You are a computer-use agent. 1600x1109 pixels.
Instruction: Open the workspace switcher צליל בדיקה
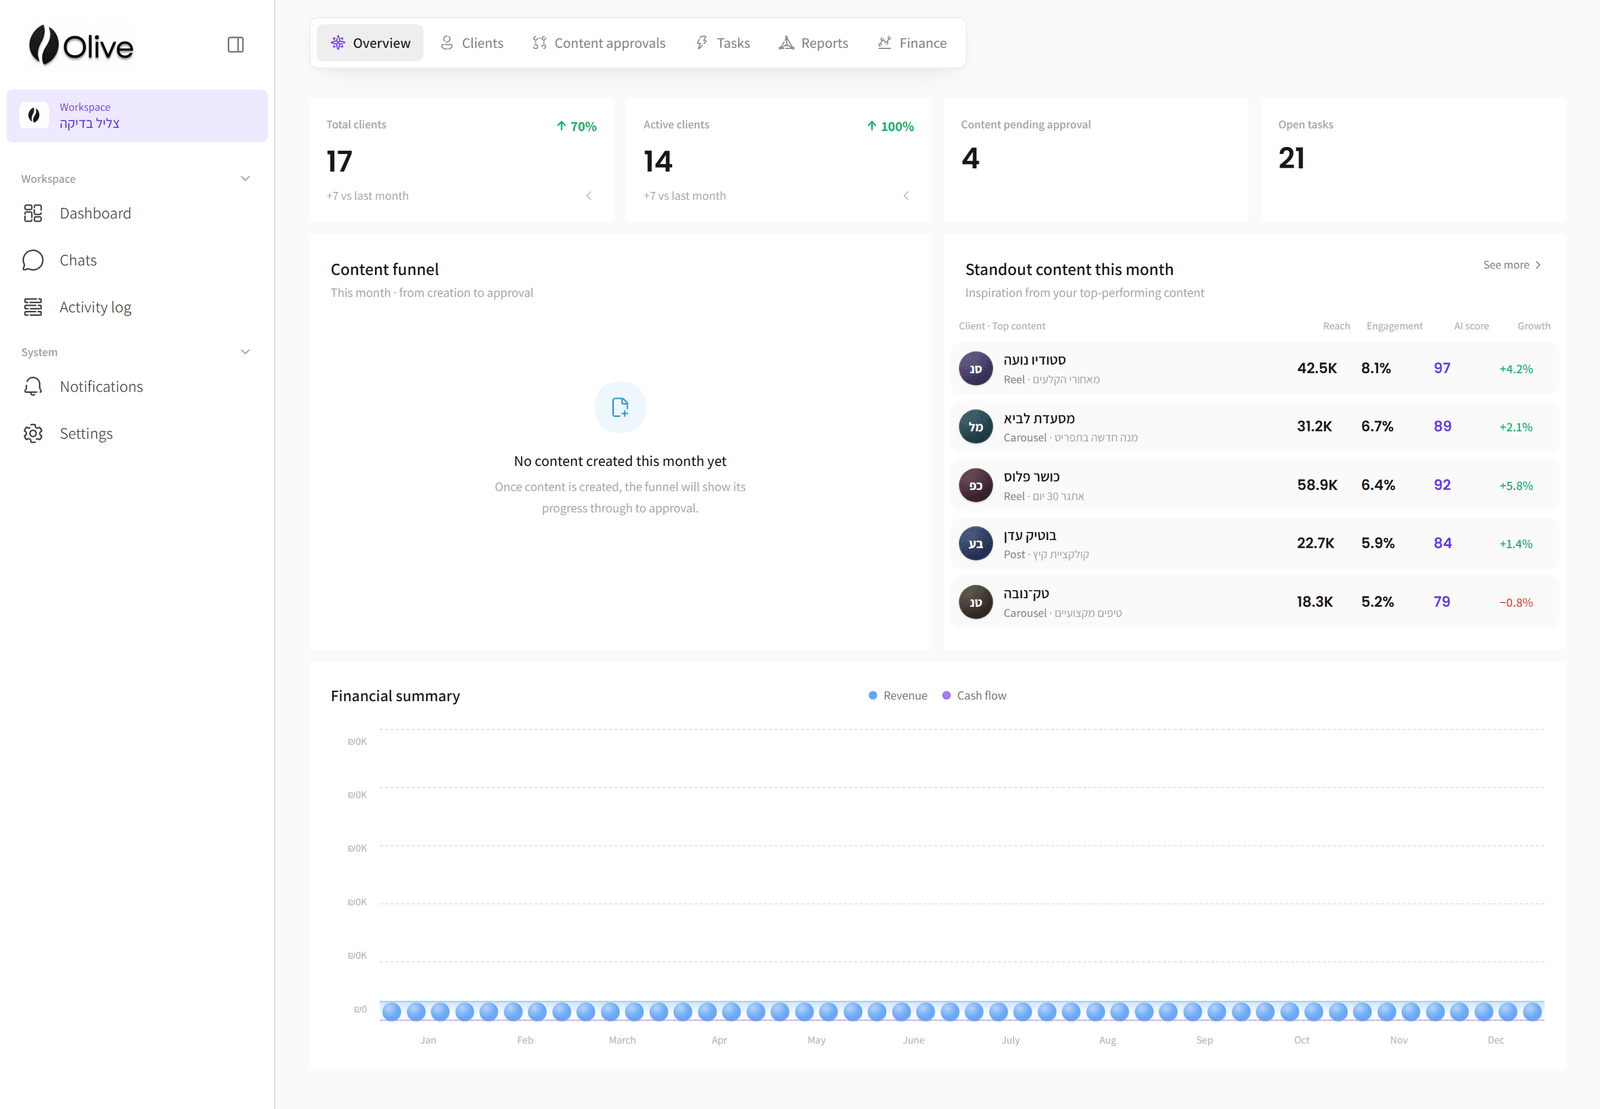(x=137, y=116)
